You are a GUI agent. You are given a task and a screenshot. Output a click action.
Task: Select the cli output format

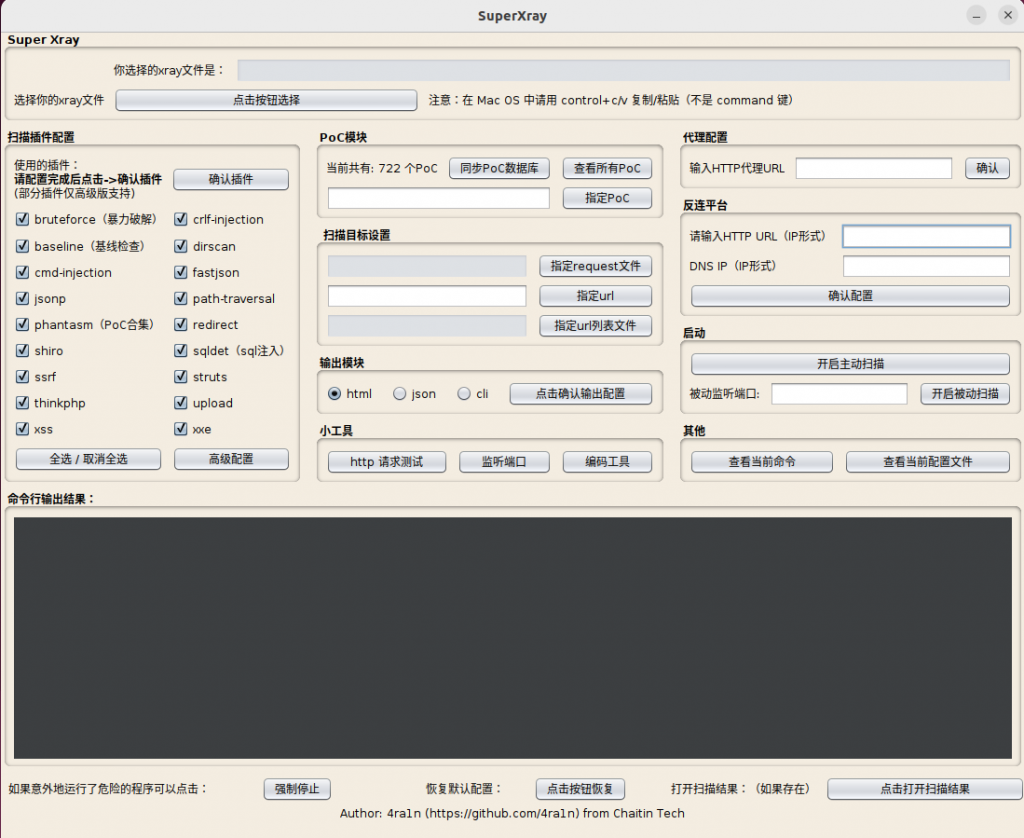coord(463,394)
